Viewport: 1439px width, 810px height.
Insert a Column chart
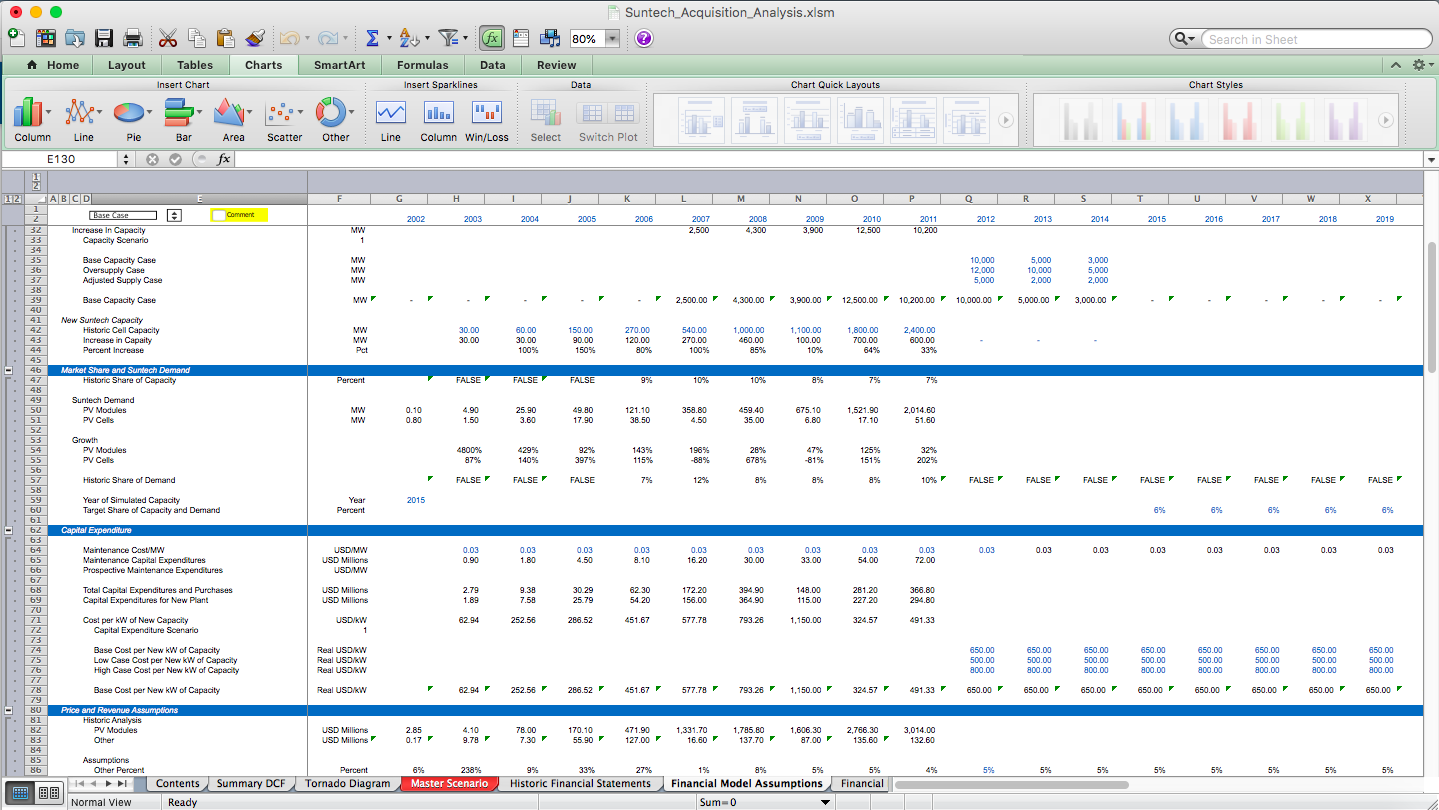pos(32,119)
